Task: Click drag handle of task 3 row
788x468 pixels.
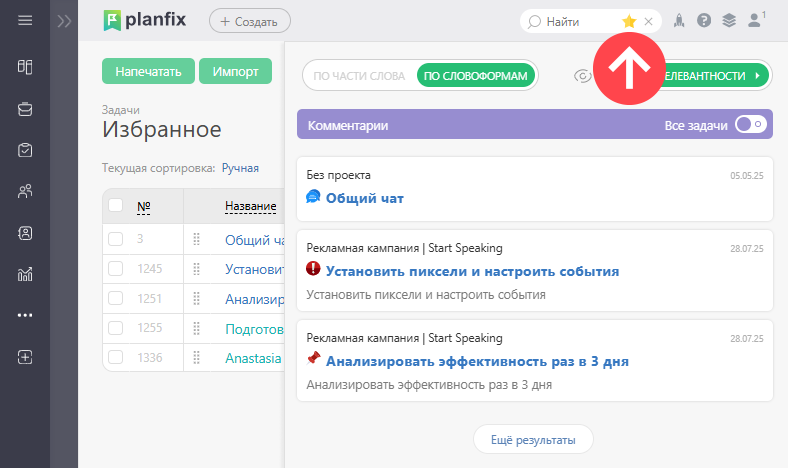Action: (196, 239)
